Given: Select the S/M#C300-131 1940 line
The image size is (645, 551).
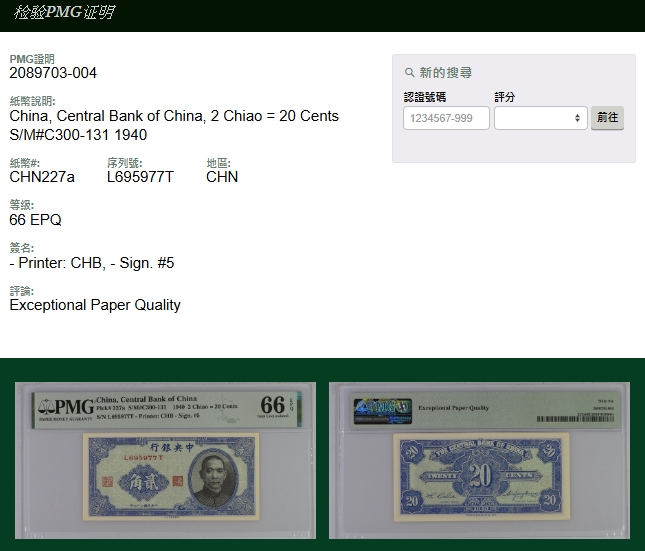Looking at the screenshot, I should click(x=78, y=135).
